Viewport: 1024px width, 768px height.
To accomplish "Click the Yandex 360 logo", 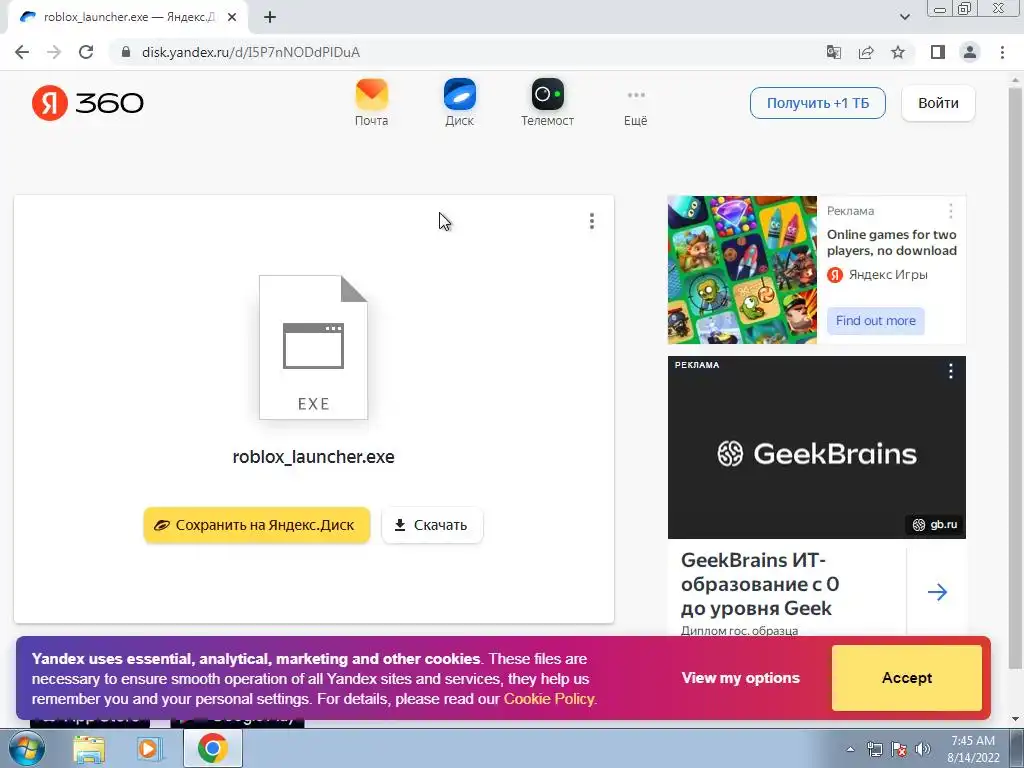I will pos(88,103).
